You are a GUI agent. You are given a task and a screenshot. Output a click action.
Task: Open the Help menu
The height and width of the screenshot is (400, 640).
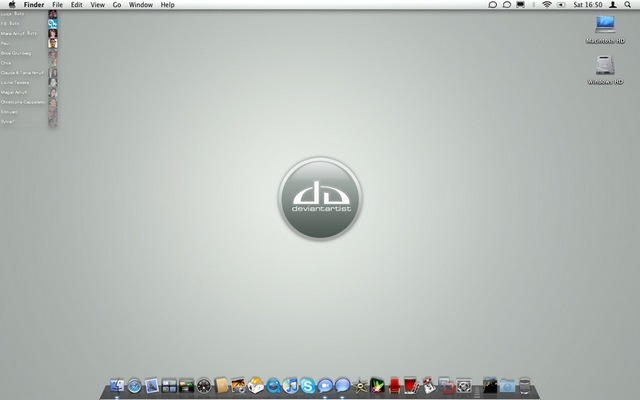[167, 5]
